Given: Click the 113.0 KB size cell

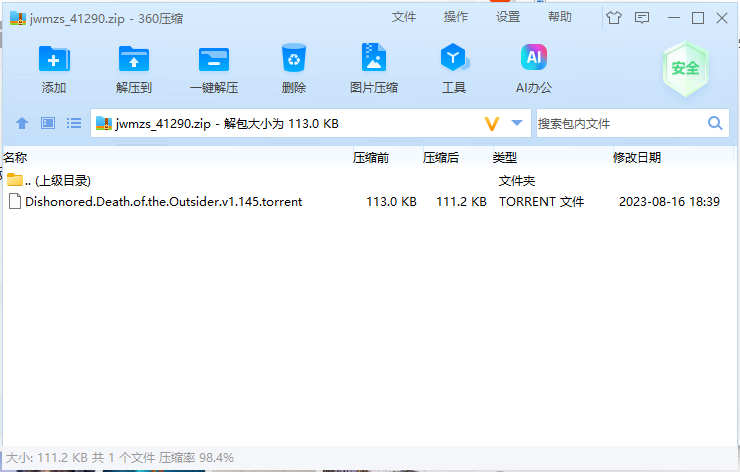Looking at the screenshot, I should [391, 202].
